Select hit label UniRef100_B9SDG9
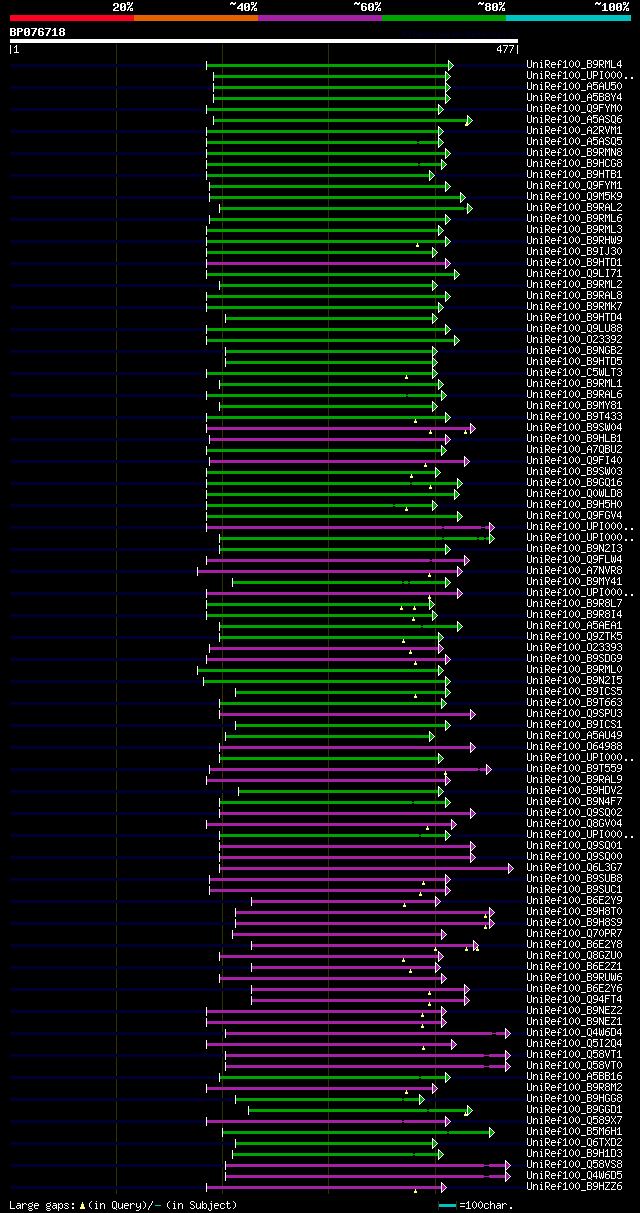This screenshot has width=640, height=1213. point(574,659)
